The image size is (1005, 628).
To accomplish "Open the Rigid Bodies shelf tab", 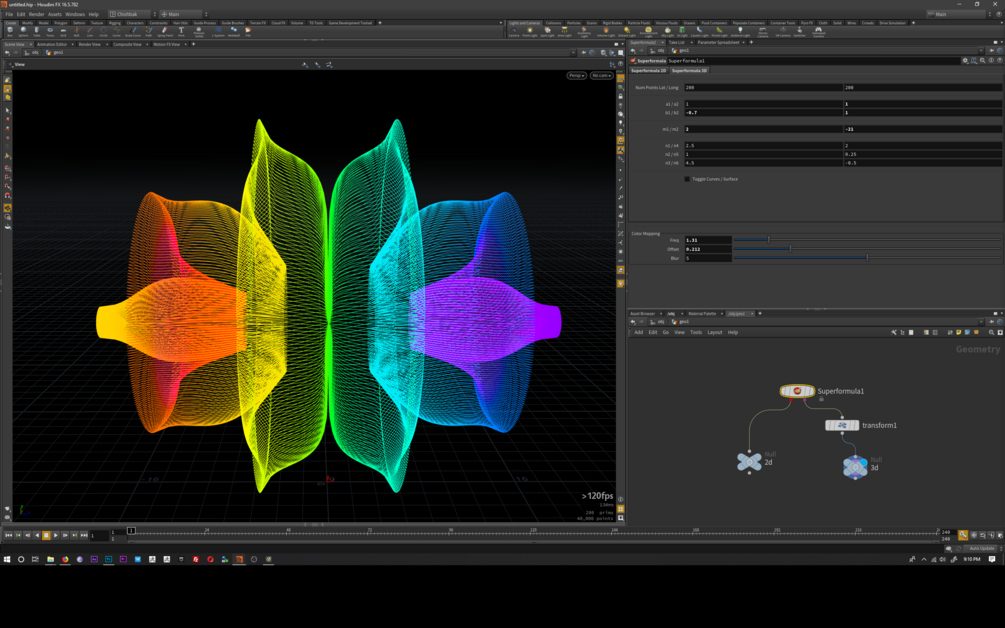I will 612,22.
